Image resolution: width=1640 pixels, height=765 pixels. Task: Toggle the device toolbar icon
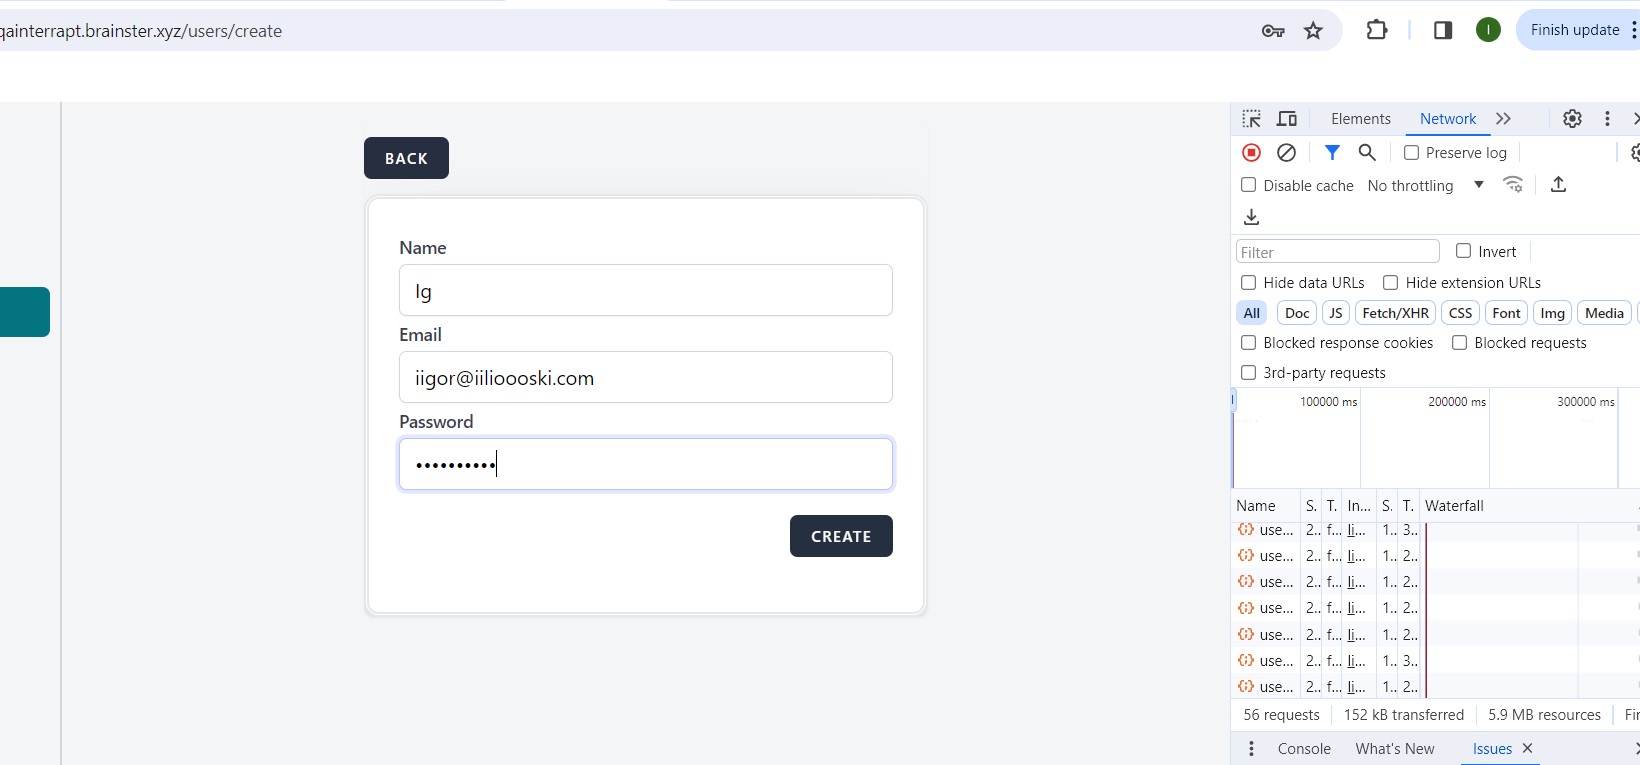[x=1287, y=119]
